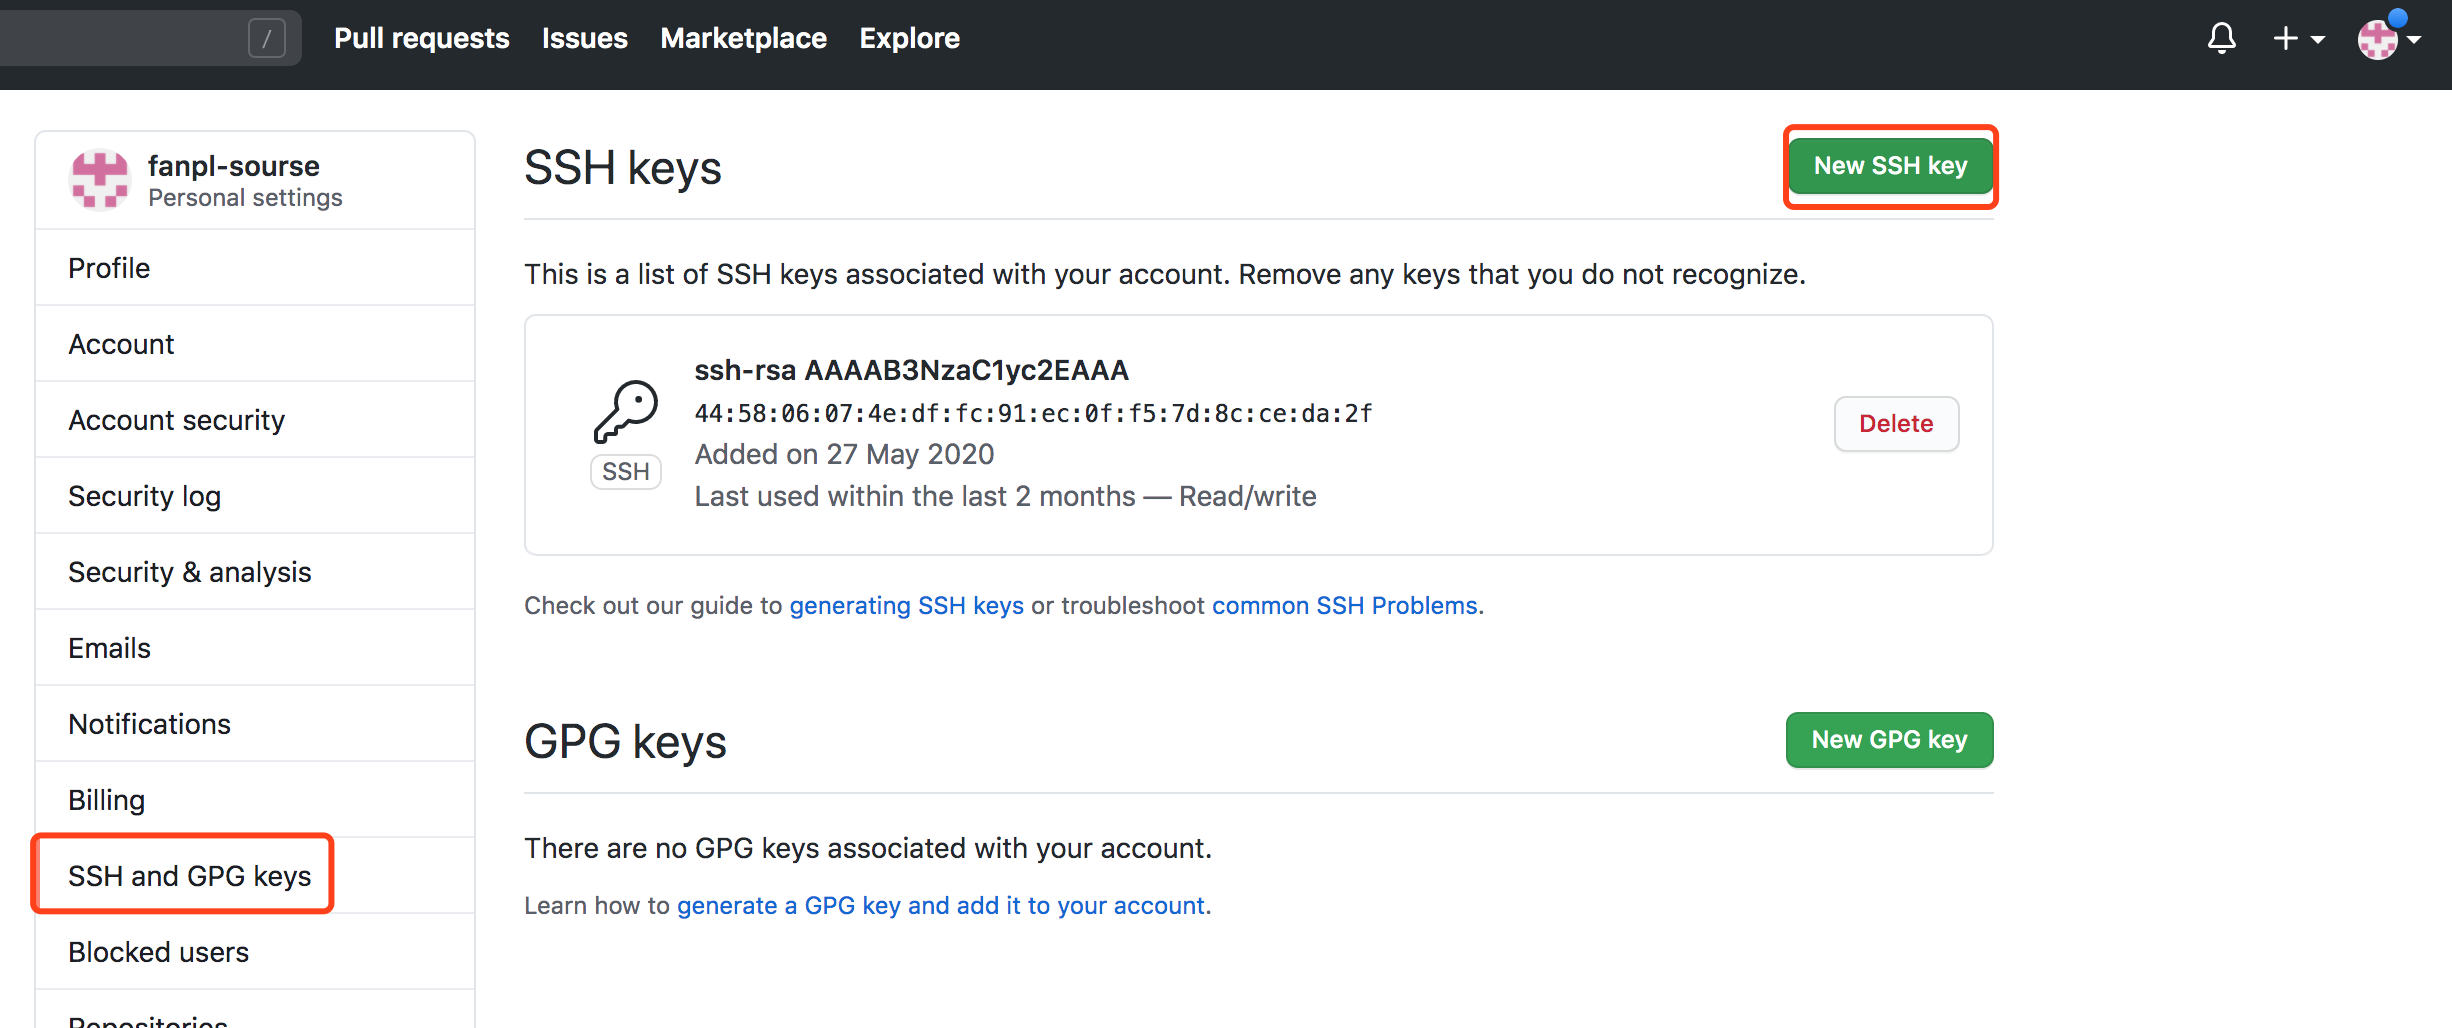Click the New GPG key button
This screenshot has height=1028, width=2452.
pos(1888,740)
